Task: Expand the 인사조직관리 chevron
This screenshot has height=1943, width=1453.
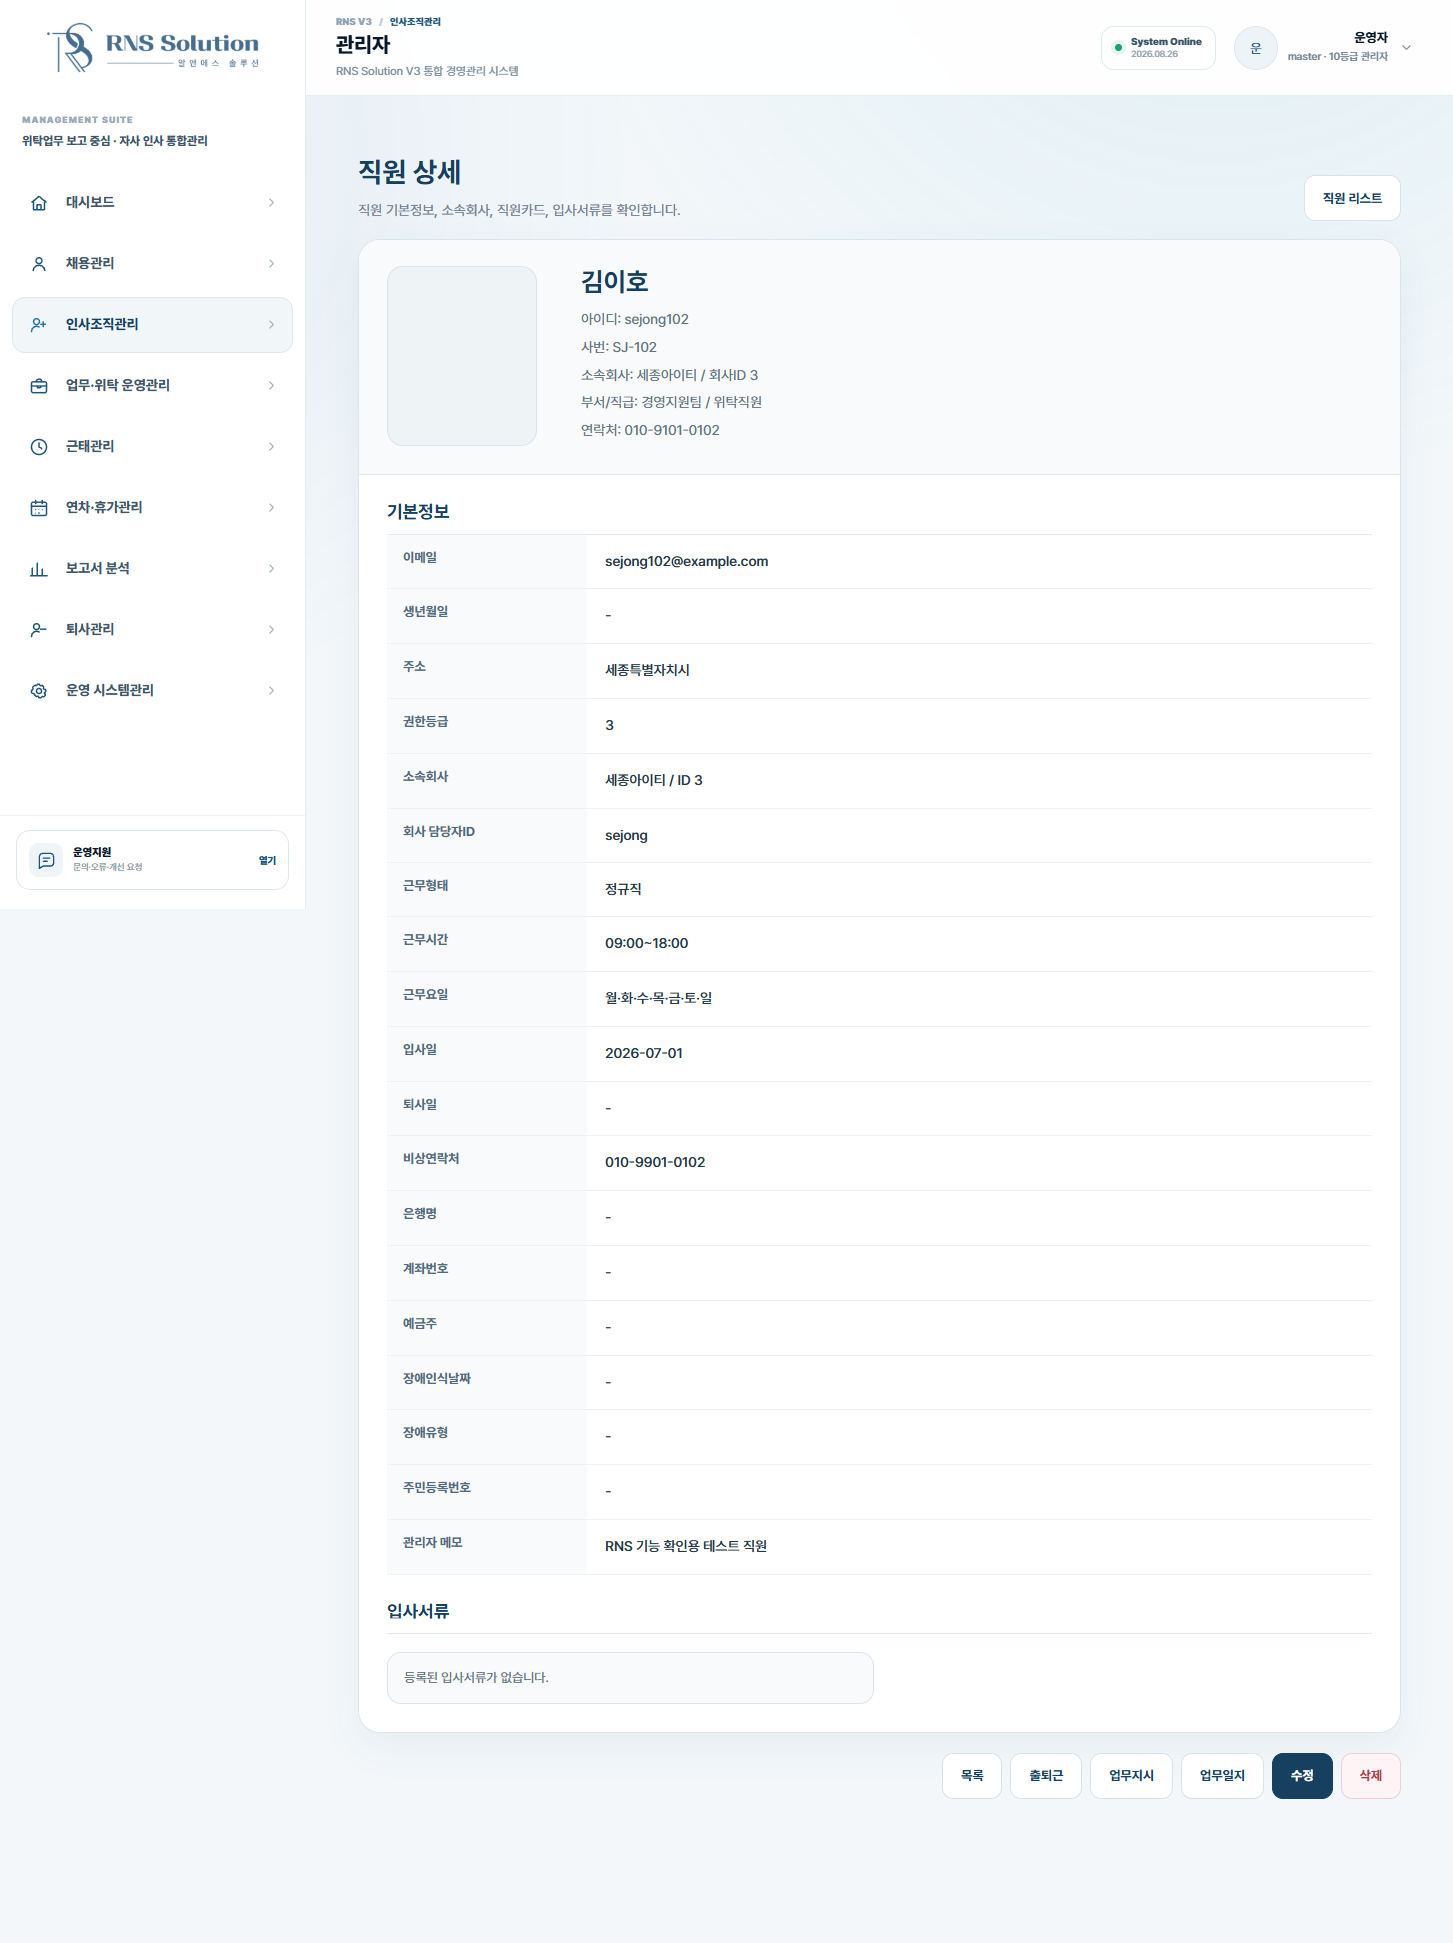Action: (271, 325)
